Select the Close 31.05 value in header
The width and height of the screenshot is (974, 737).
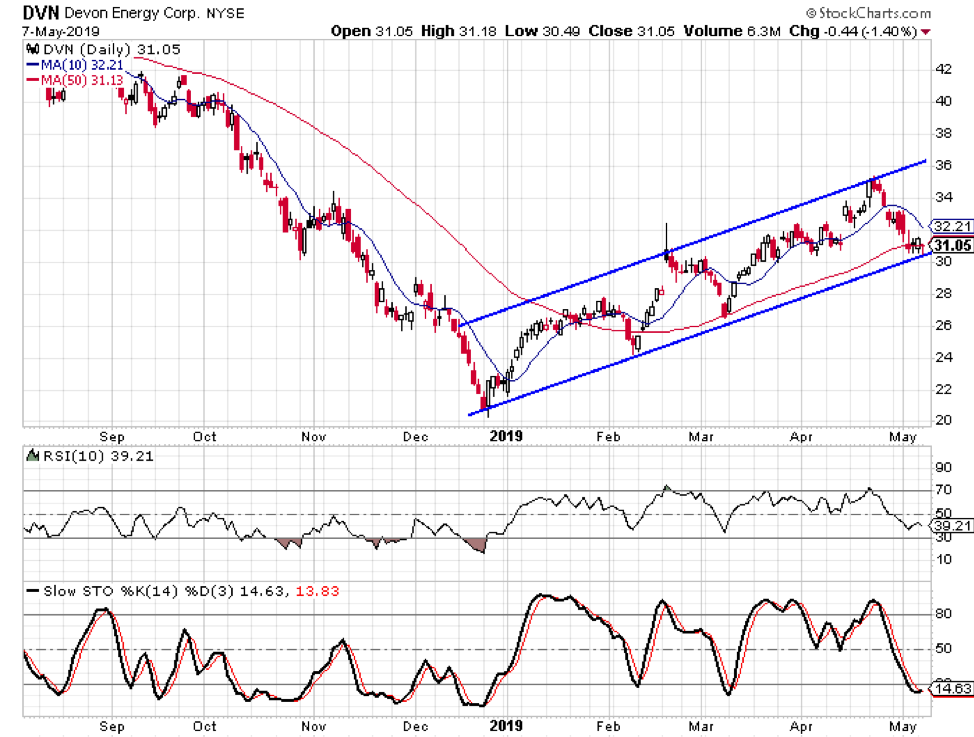pos(631,31)
